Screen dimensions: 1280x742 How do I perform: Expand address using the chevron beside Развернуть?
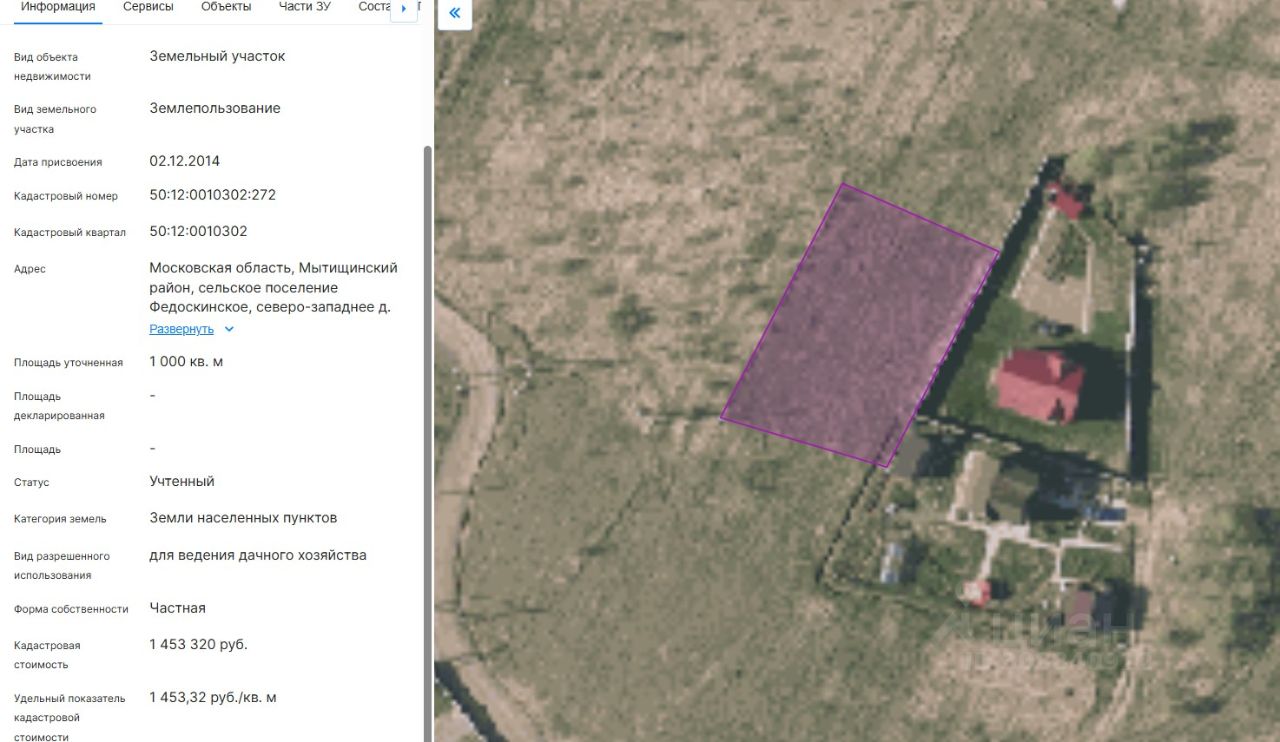click(x=229, y=329)
